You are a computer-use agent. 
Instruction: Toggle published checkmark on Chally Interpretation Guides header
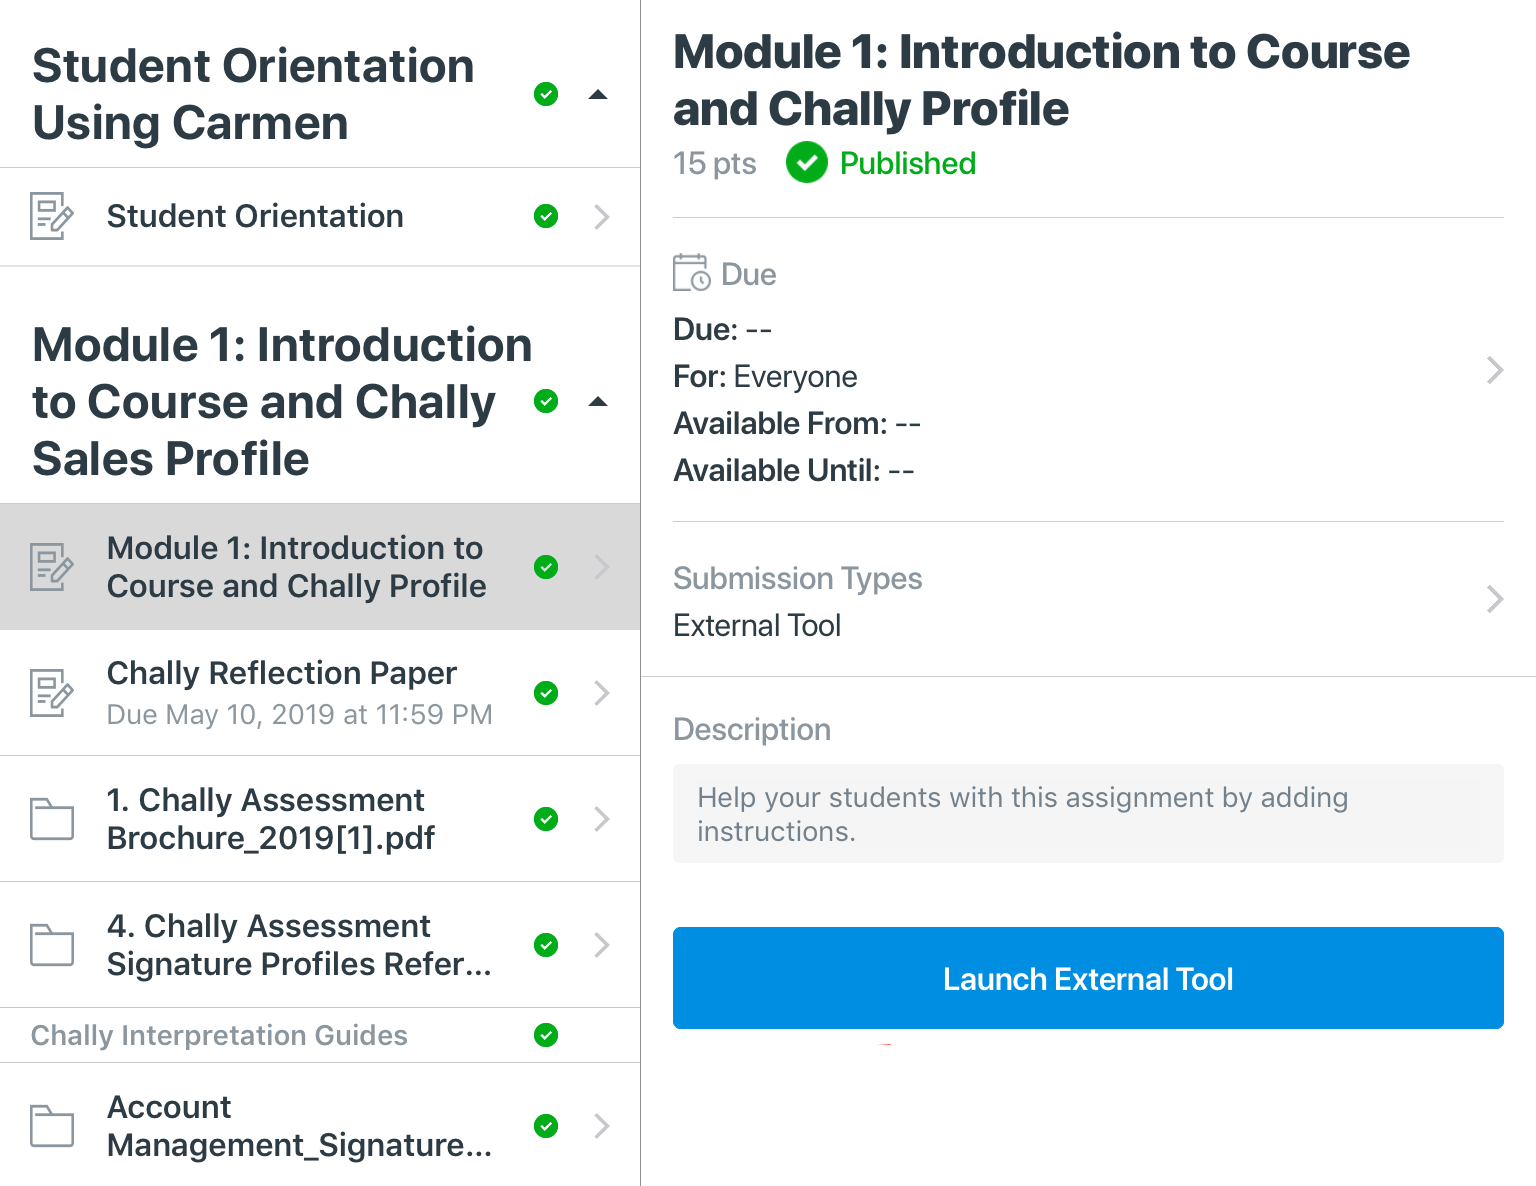tap(546, 1035)
